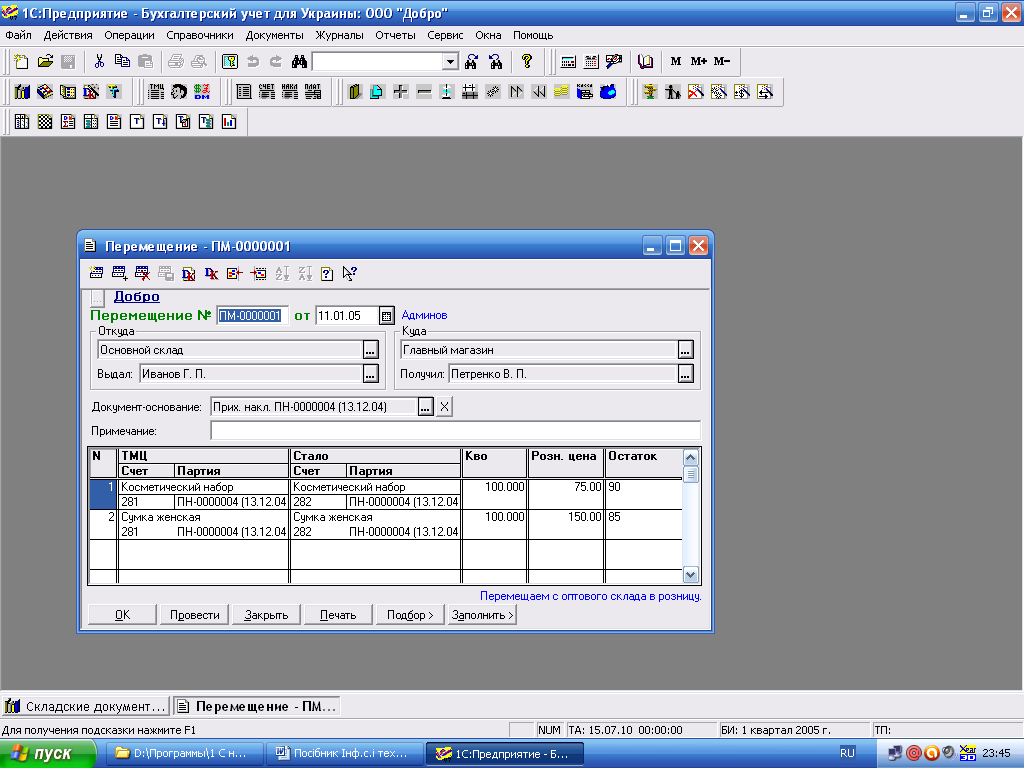
Task: Switch to Посібник Word taskbar item
Action: click(x=345, y=754)
